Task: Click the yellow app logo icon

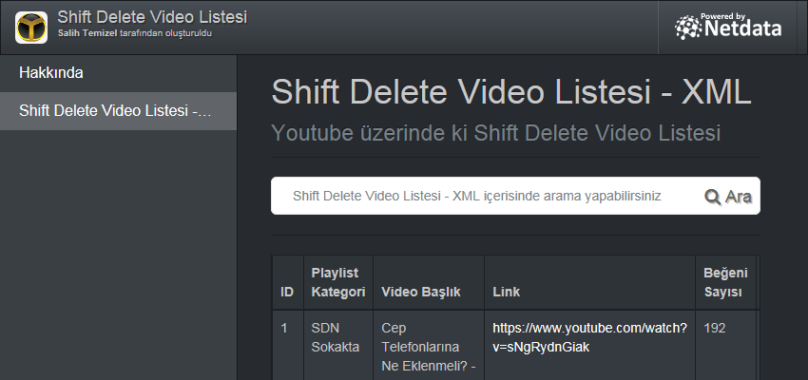Action: tap(31, 27)
